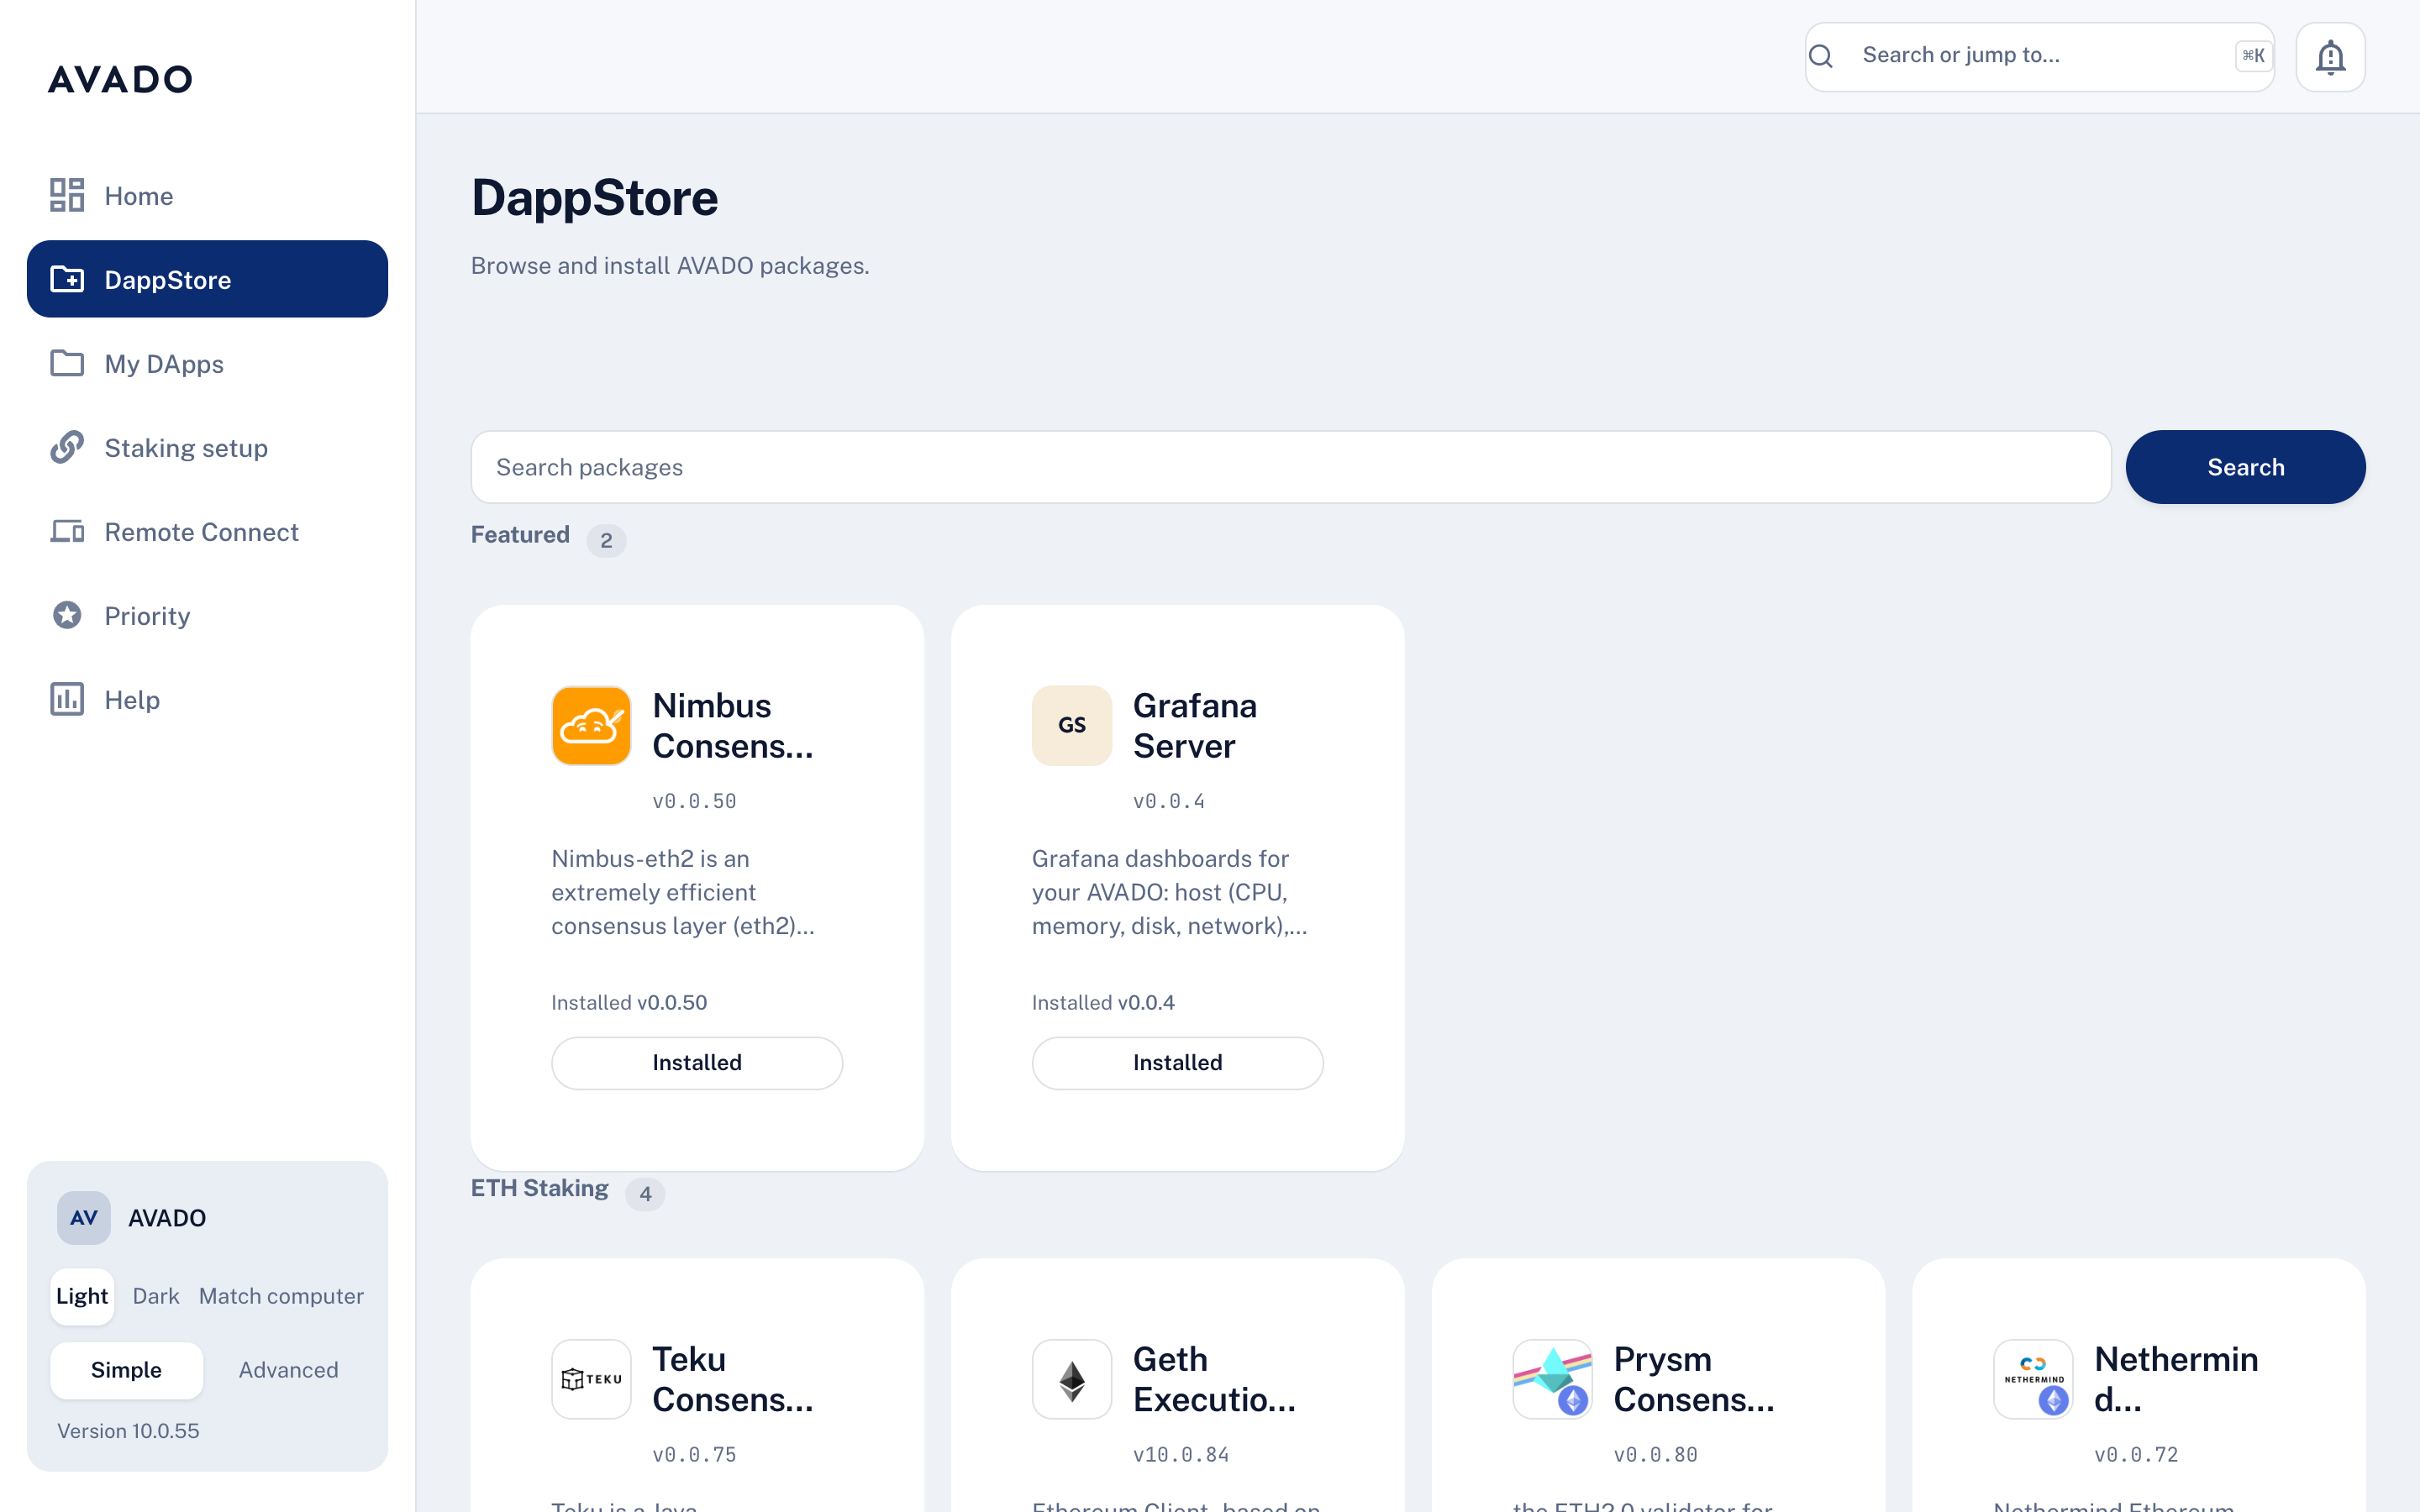Click Installed button on Nimbus card

pyautogui.click(x=697, y=1062)
